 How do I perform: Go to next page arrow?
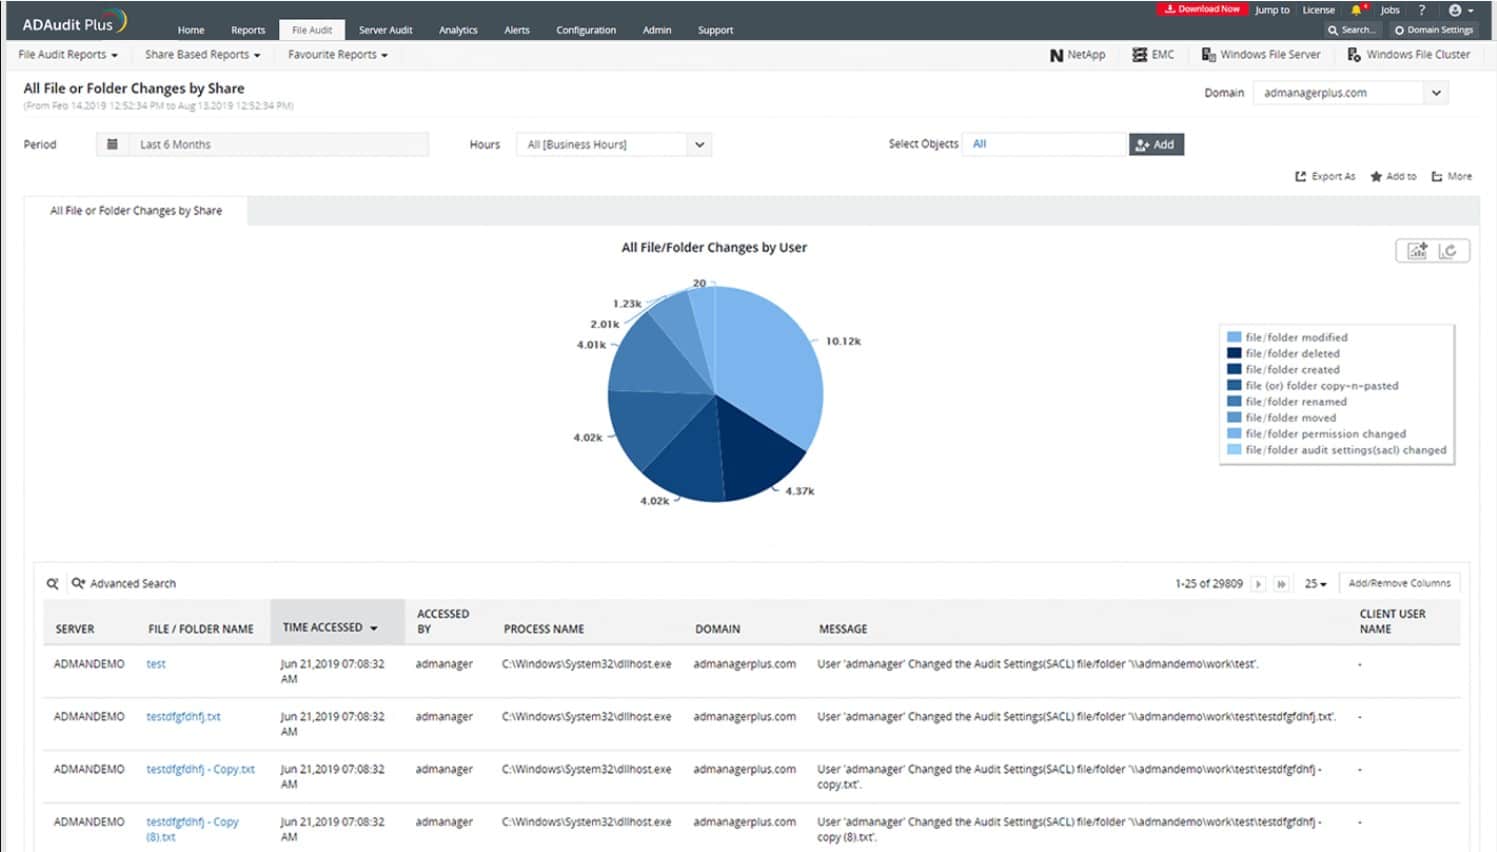click(1258, 584)
